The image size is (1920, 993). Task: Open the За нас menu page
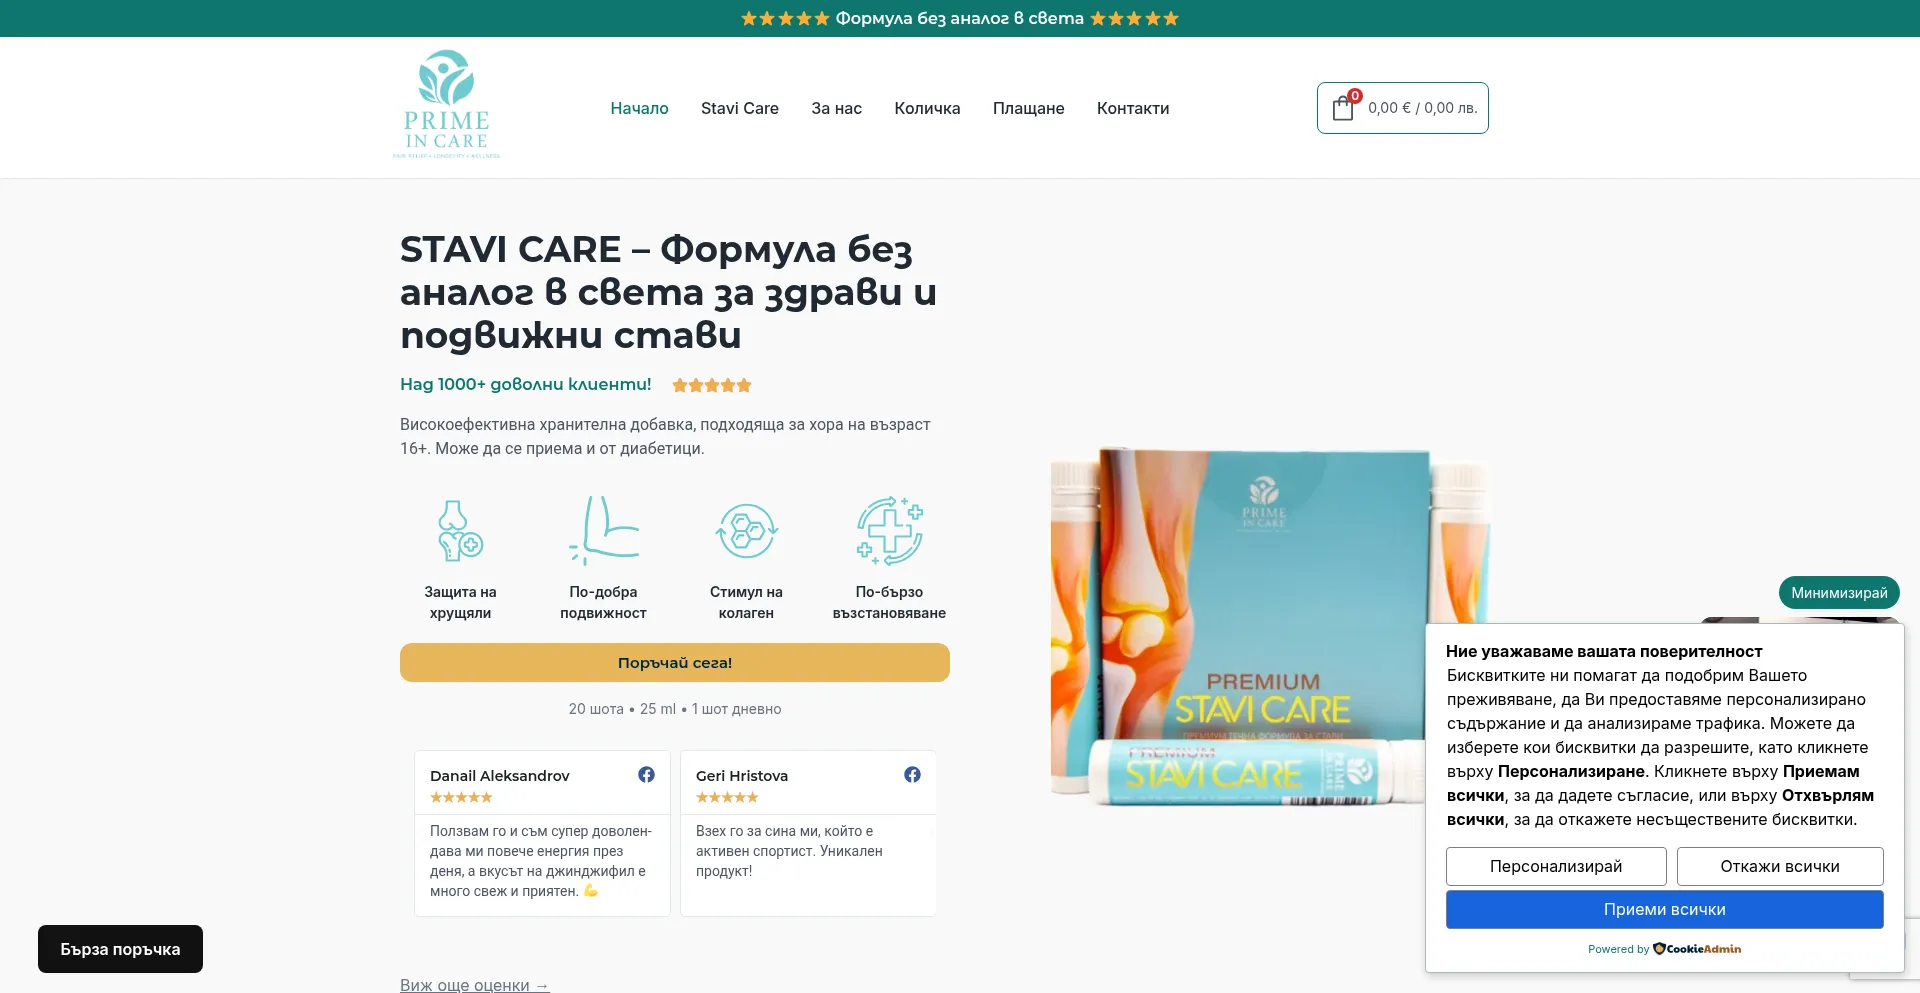(836, 108)
